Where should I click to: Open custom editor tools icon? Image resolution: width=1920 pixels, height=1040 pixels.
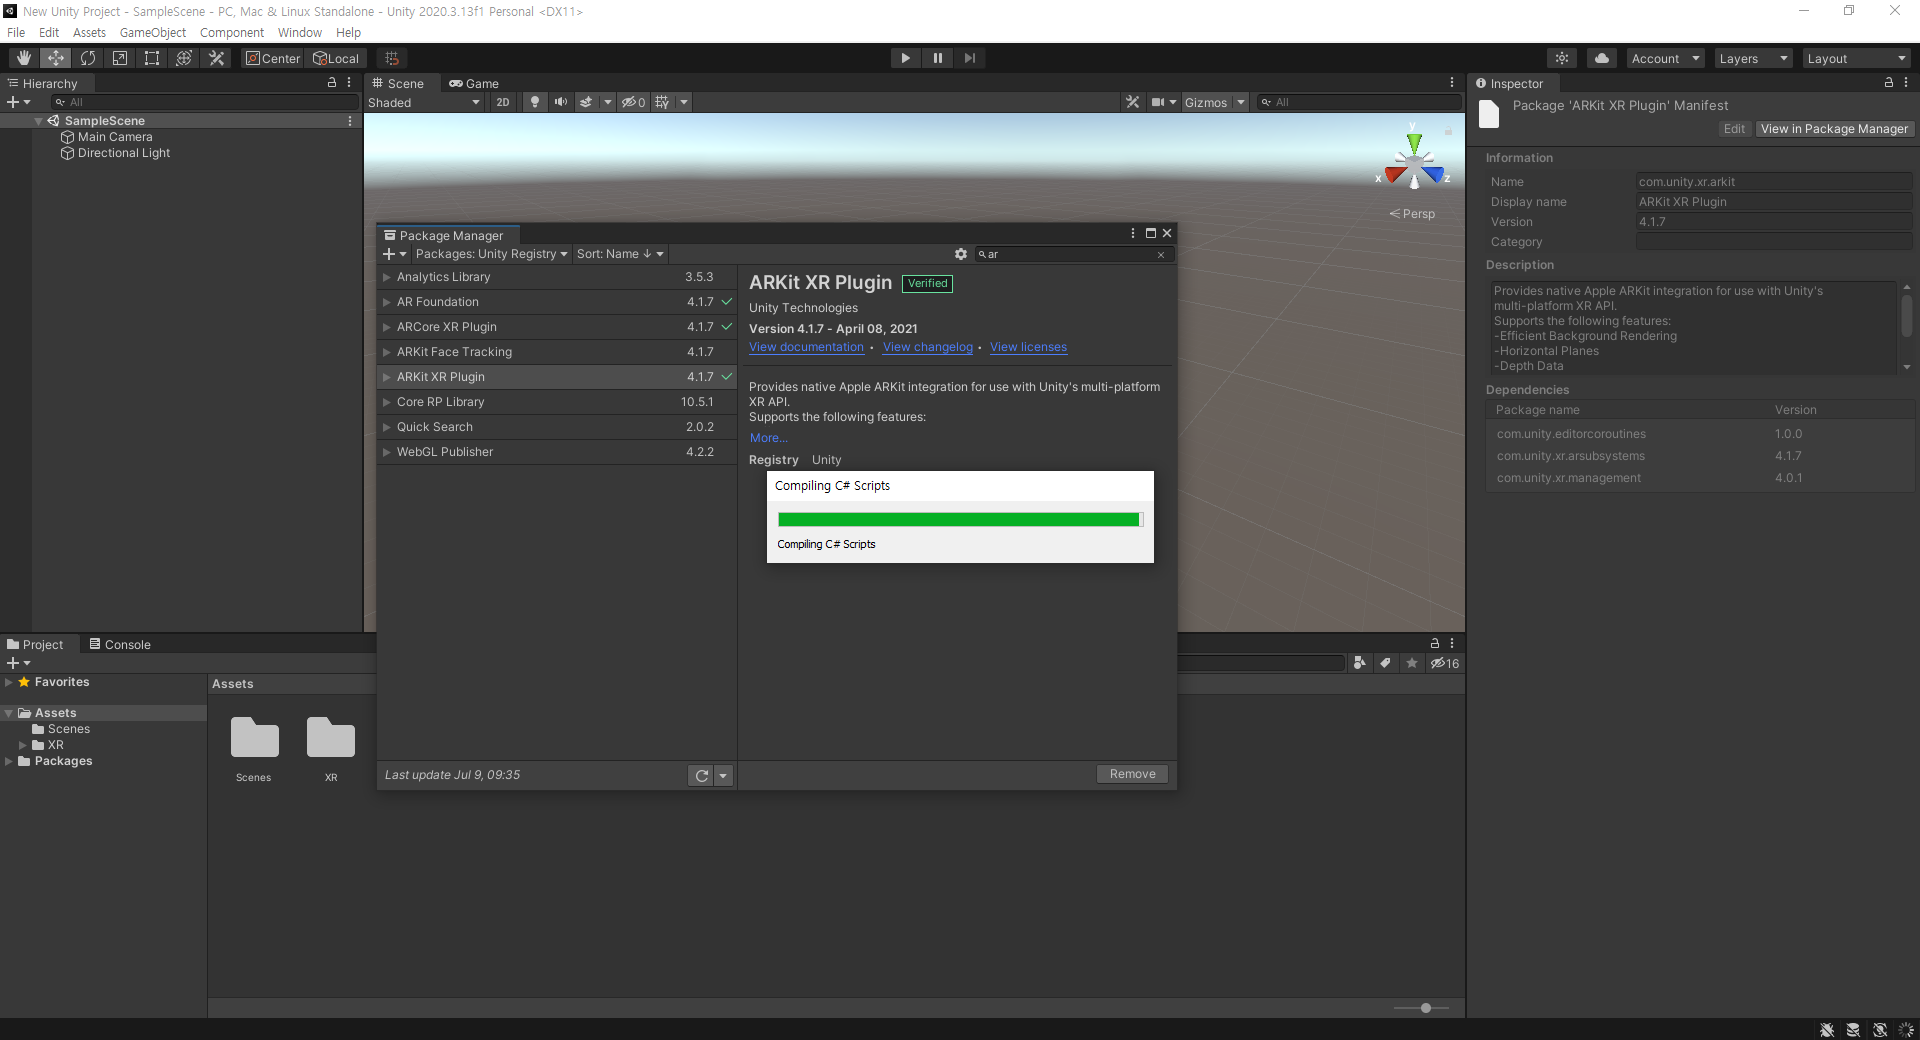(x=216, y=58)
